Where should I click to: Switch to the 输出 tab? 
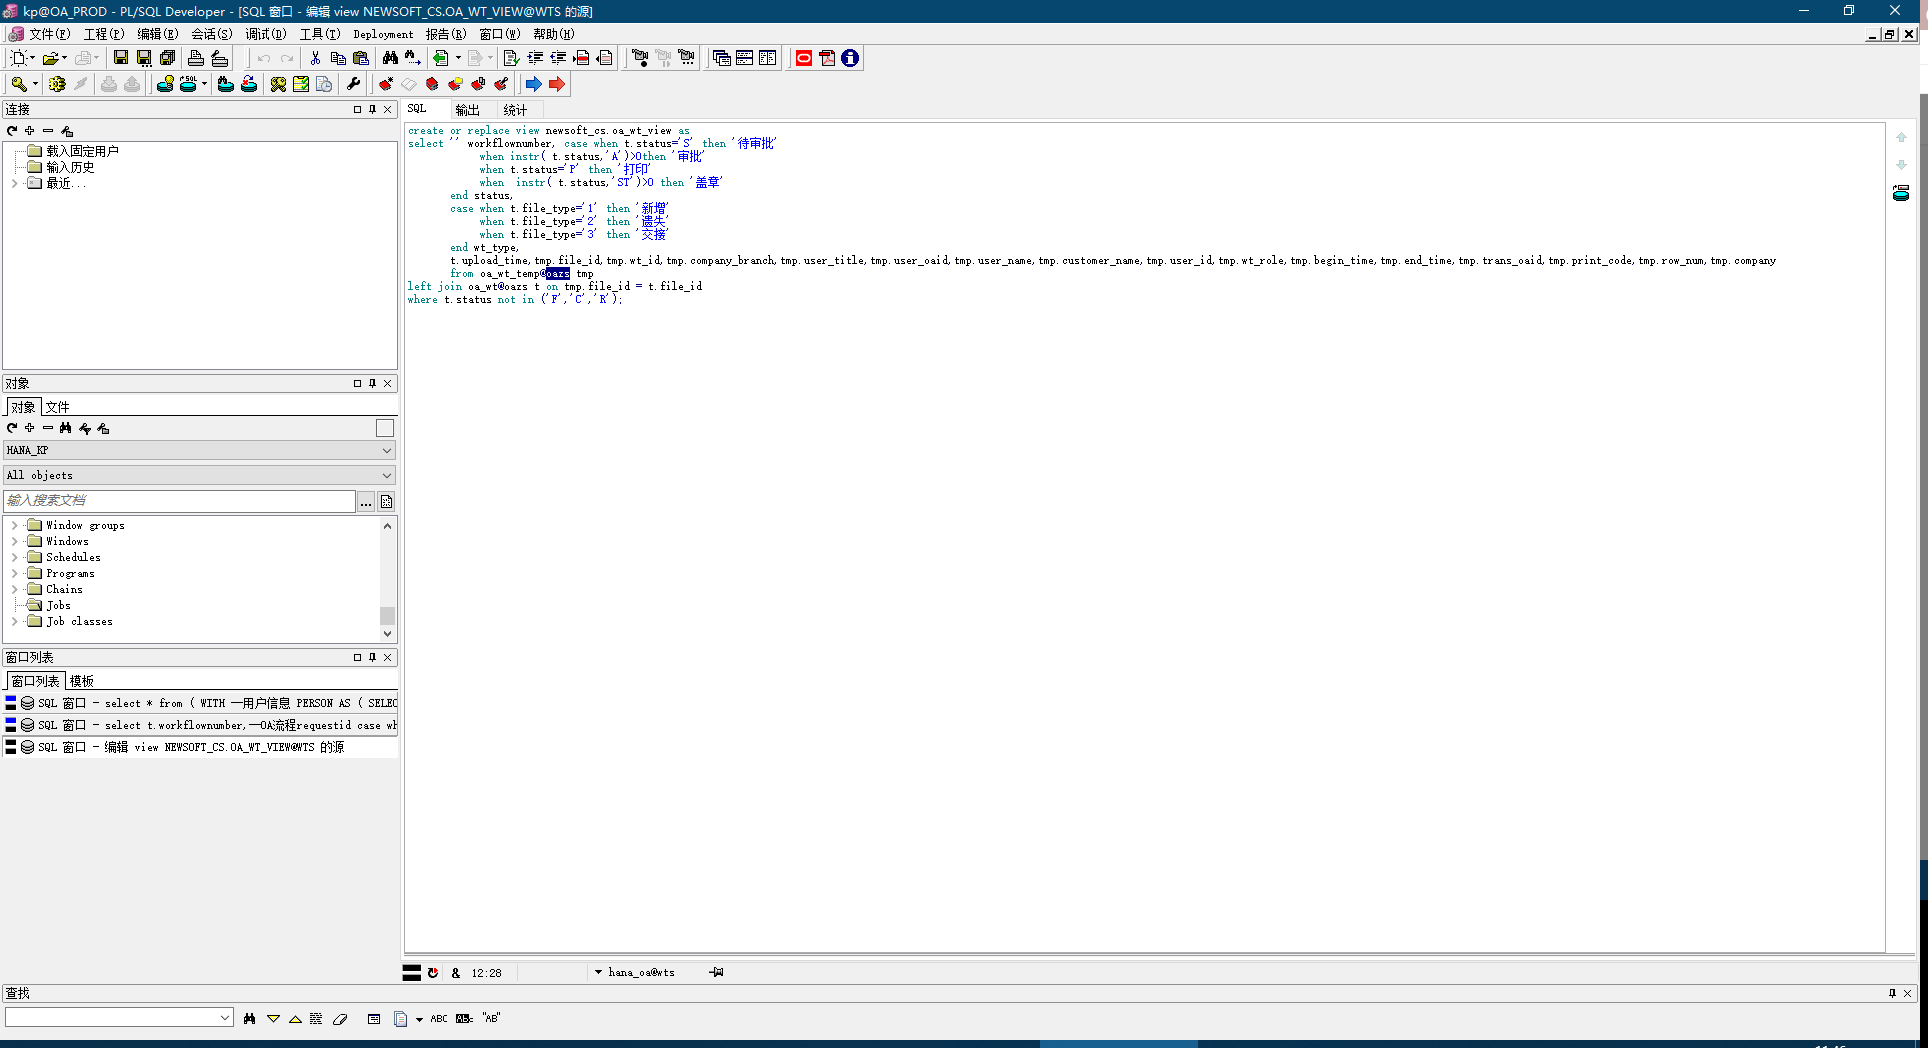coord(467,110)
